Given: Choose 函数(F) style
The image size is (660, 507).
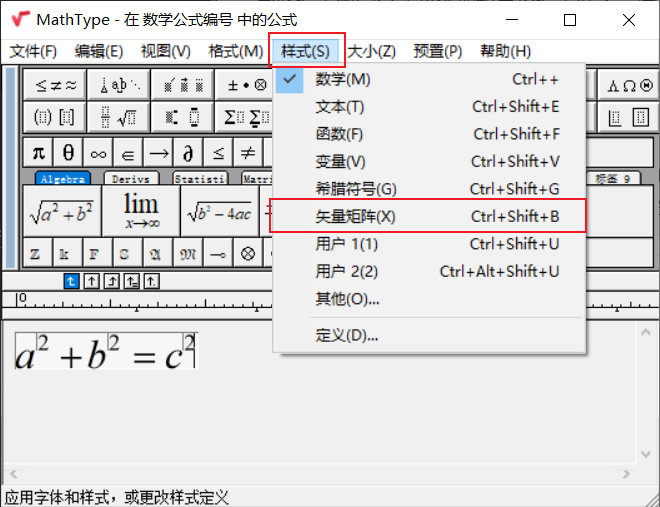Looking at the screenshot, I should tap(429, 134).
